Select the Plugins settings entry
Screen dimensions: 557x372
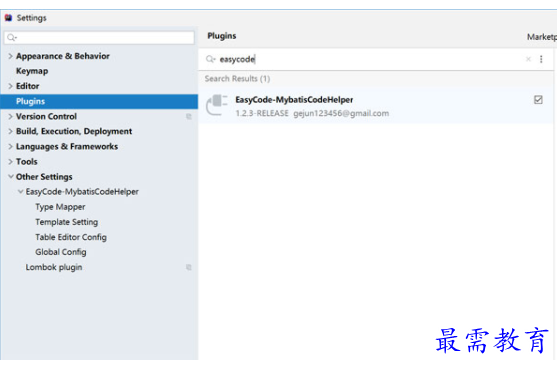point(99,101)
